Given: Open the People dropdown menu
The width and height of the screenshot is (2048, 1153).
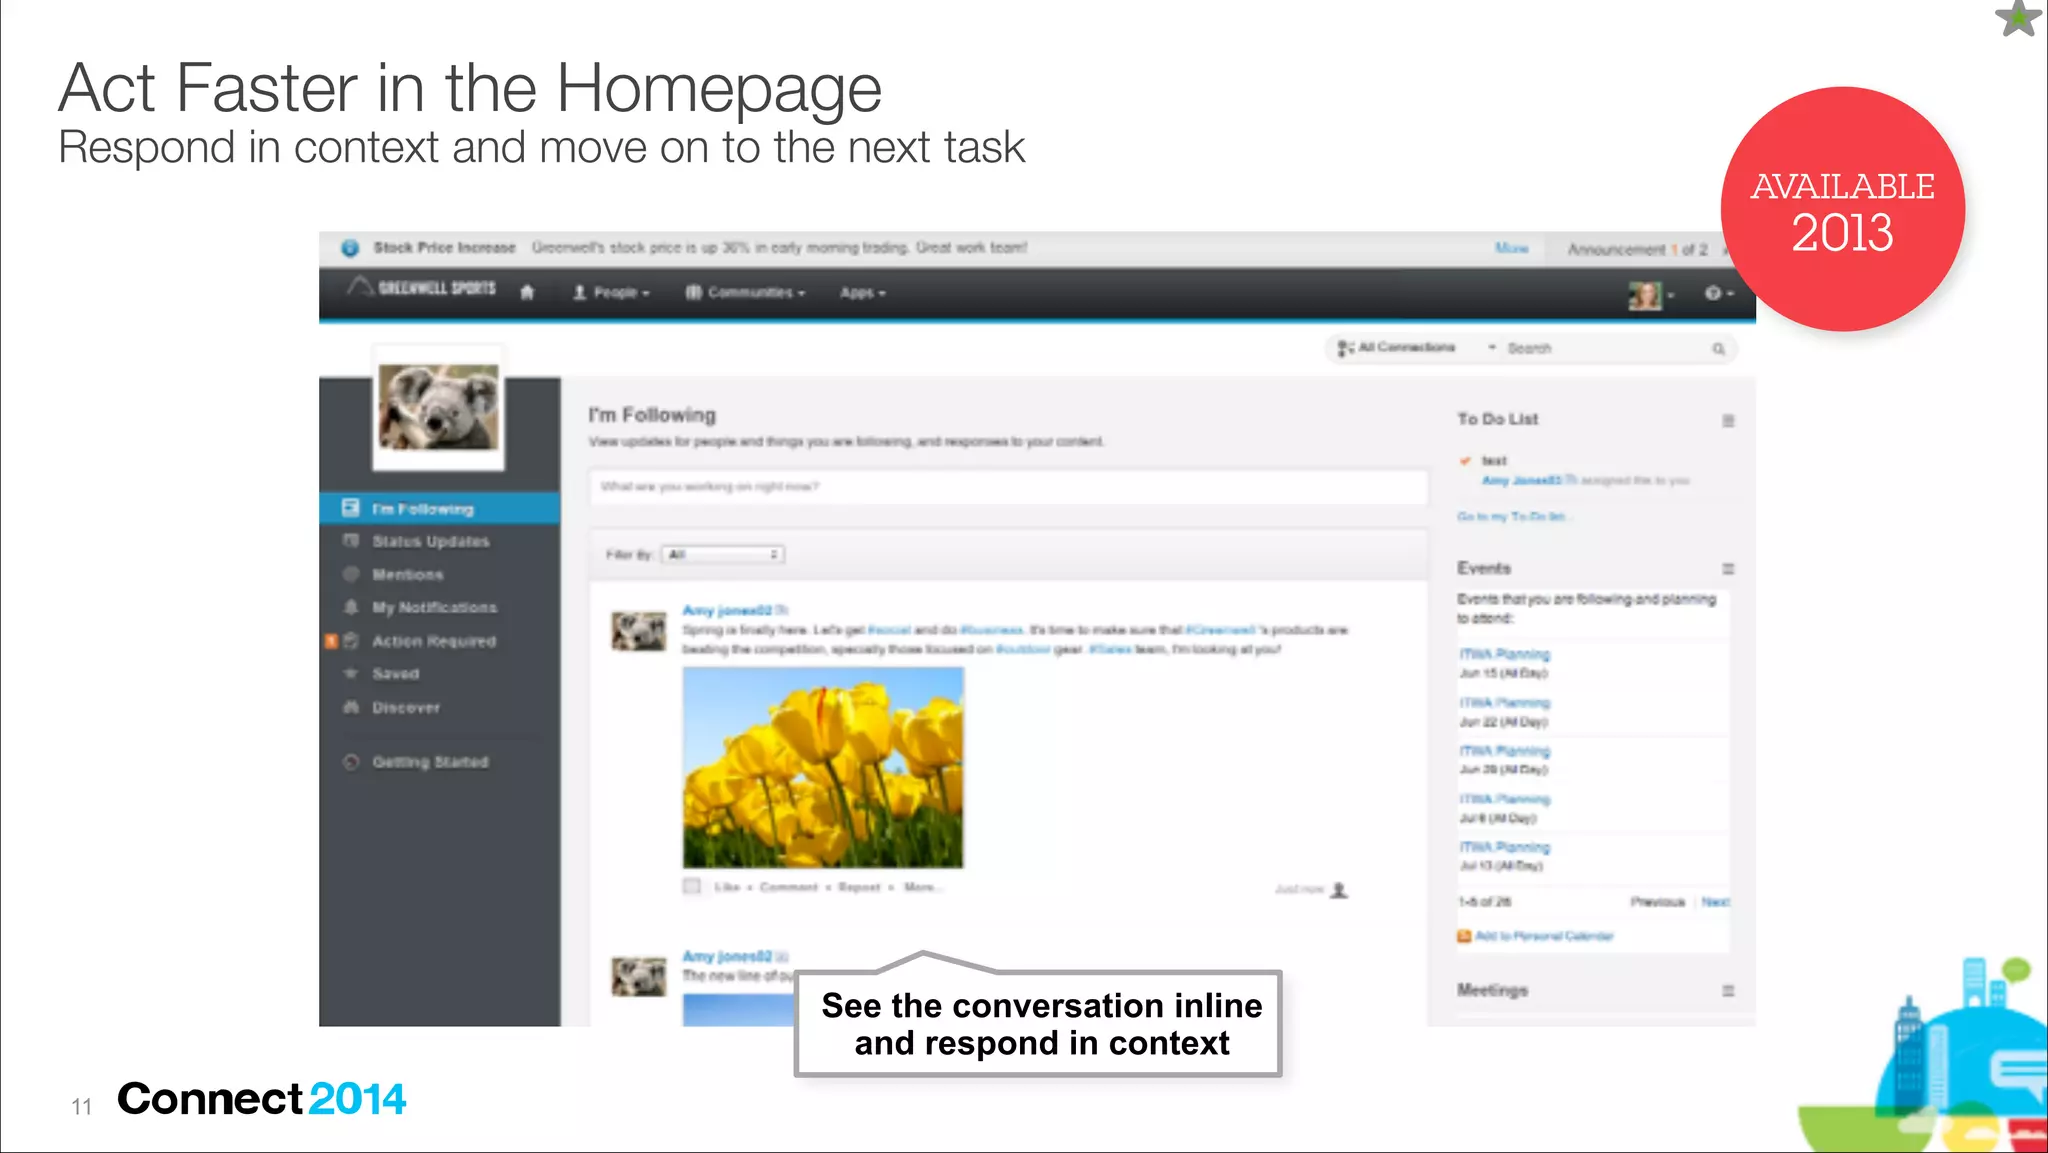Looking at the screenshot, I should click(611, 292).
